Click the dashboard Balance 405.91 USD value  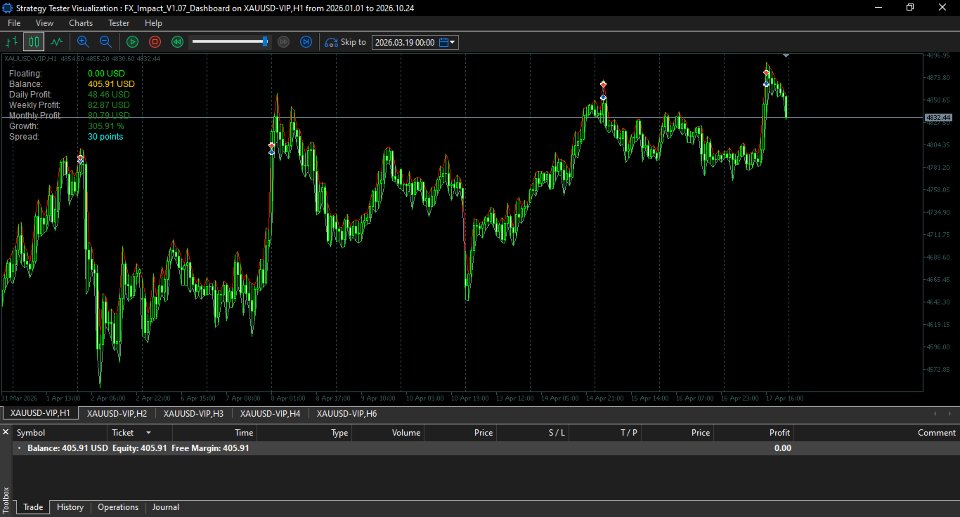(x=111, y=84)
